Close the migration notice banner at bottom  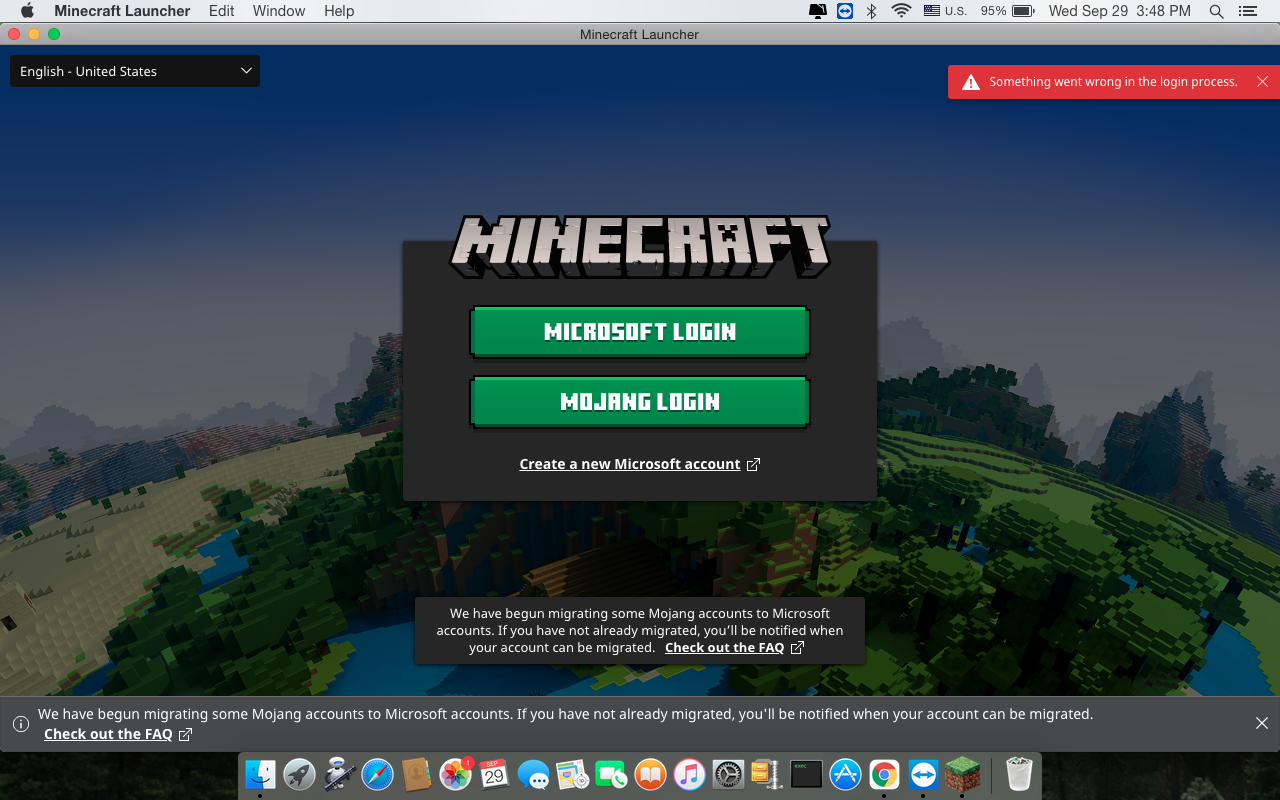tap(1262, 723)
